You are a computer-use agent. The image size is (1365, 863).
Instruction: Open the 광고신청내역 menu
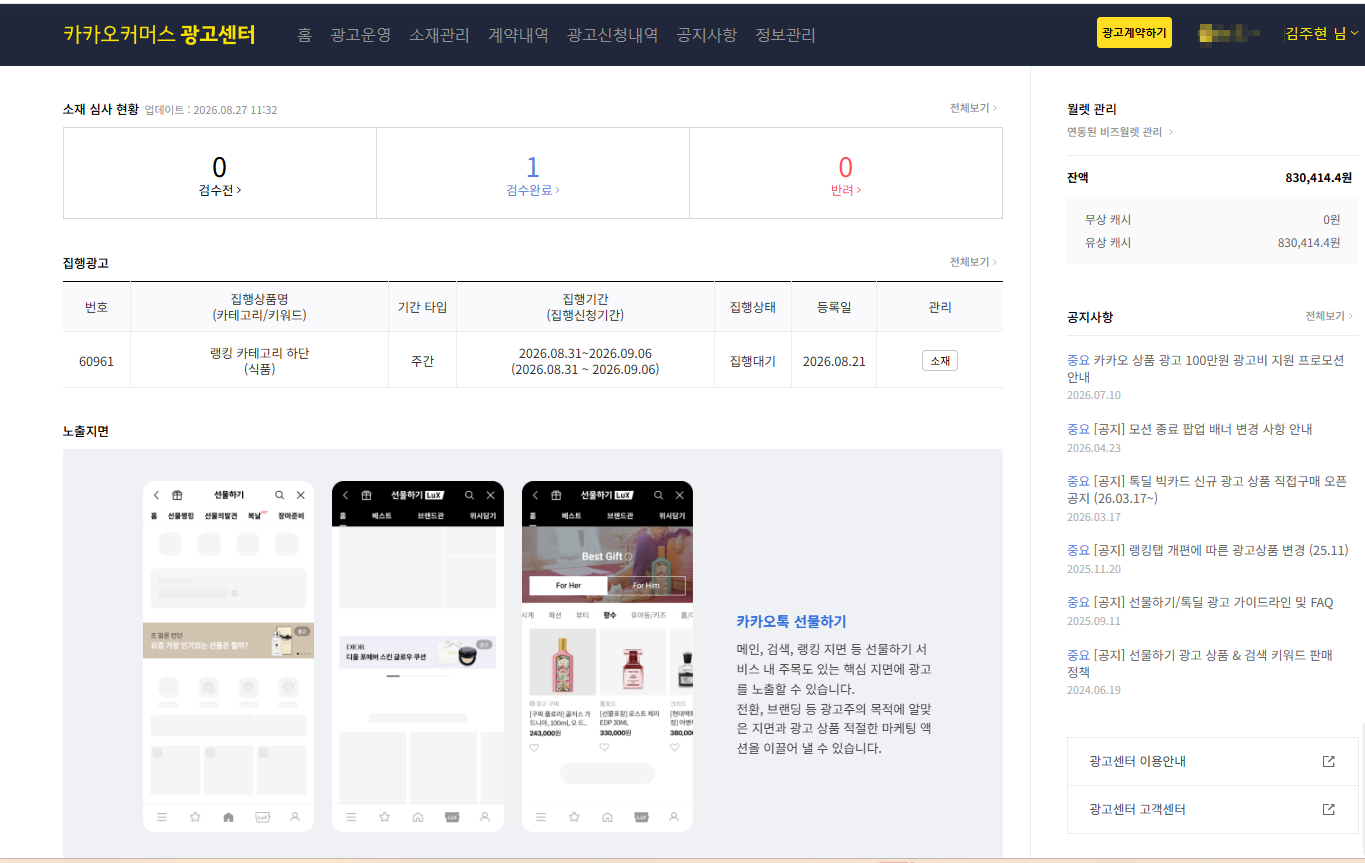coord(612,35)
